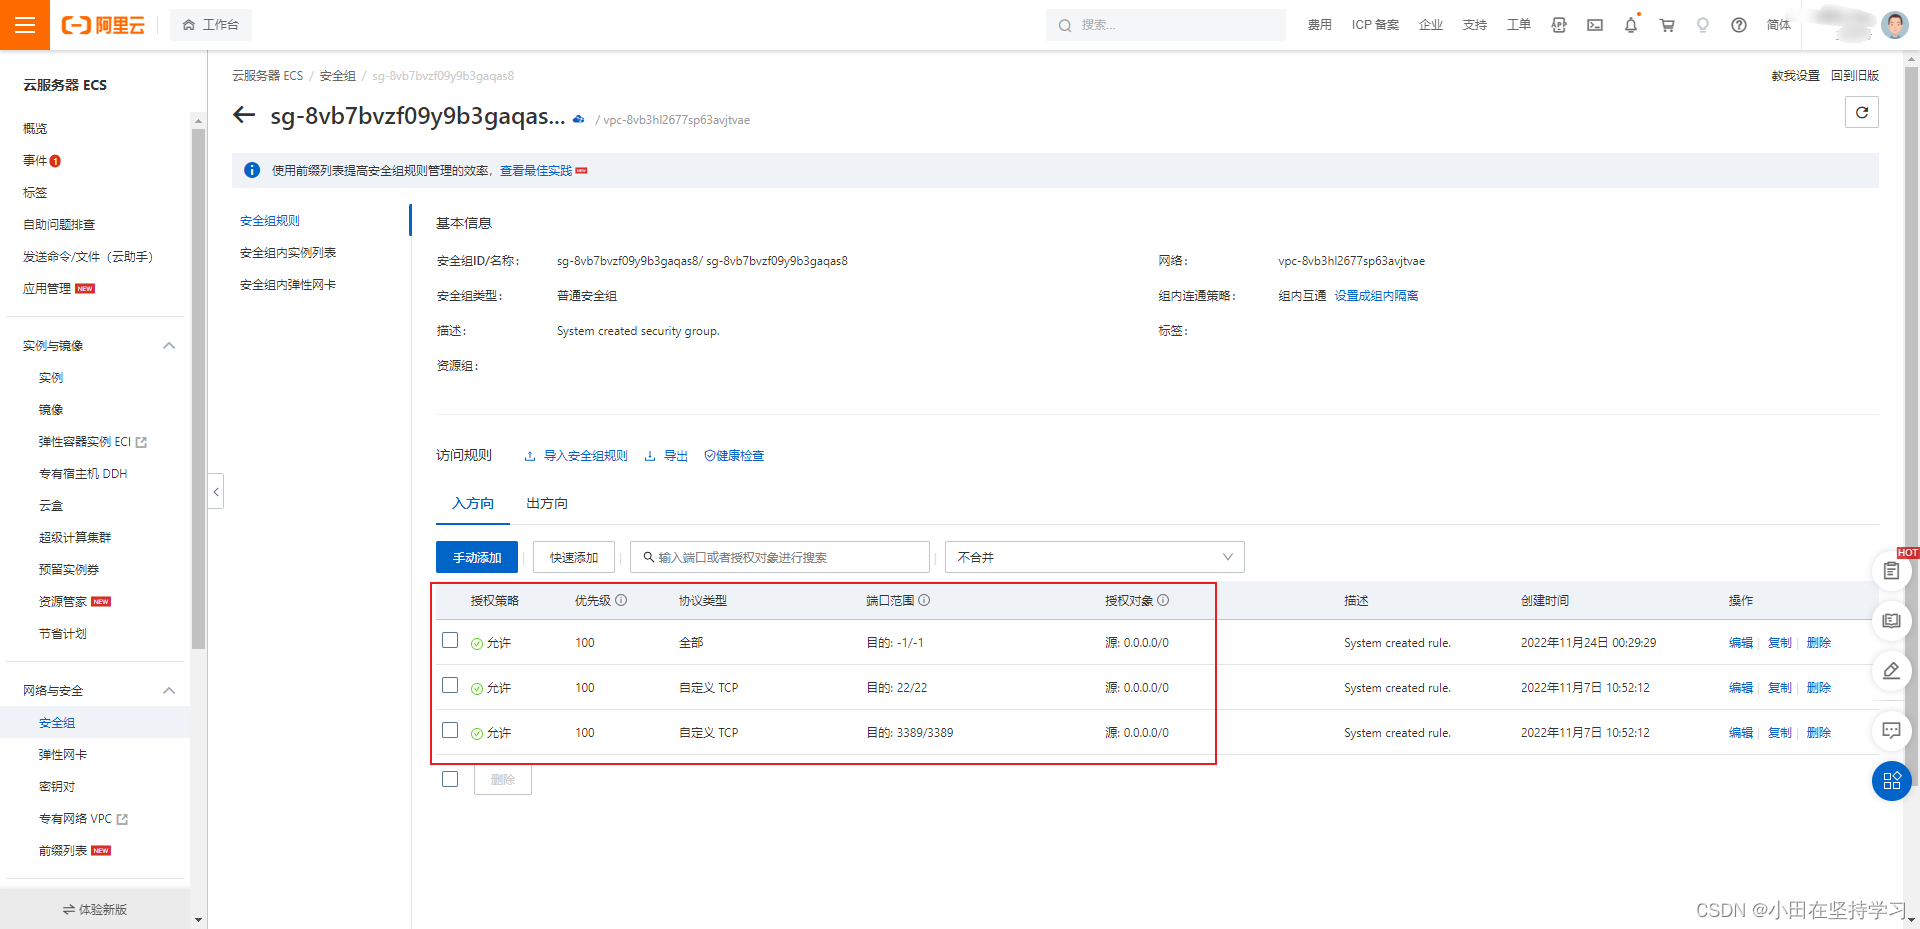
Task: Click the blue info icon in banner
Action: 252,170
